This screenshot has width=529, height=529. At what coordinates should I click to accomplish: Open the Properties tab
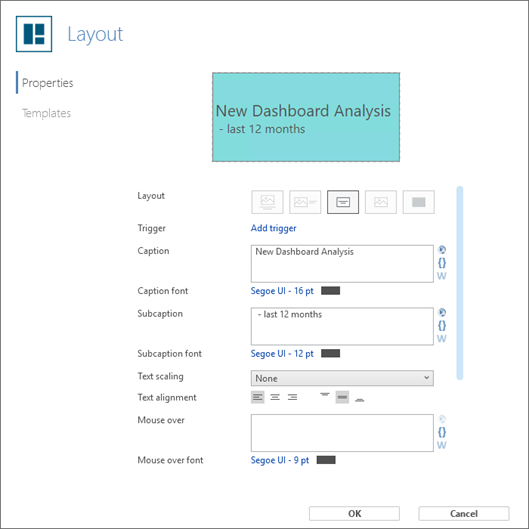[47, 83]
